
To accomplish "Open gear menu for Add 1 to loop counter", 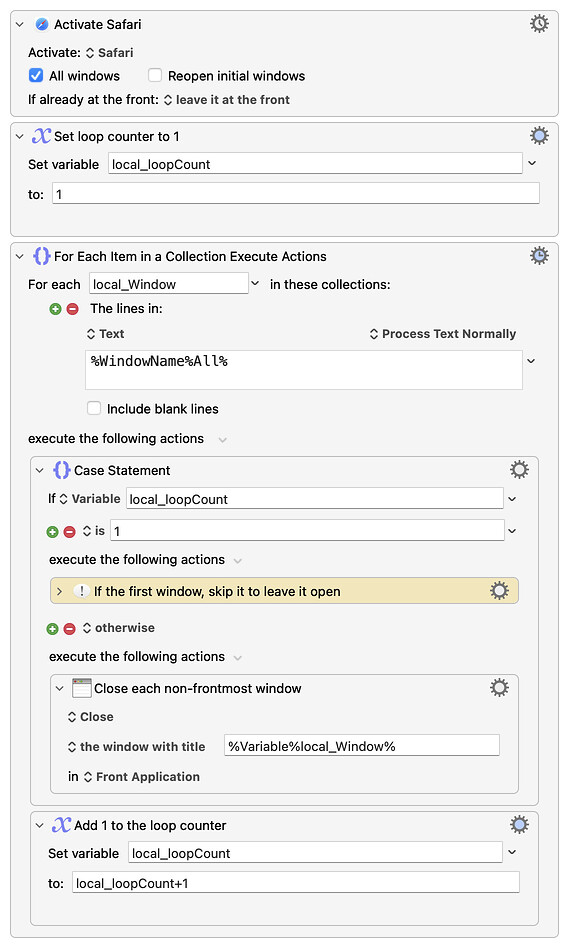I will point(519,824).
